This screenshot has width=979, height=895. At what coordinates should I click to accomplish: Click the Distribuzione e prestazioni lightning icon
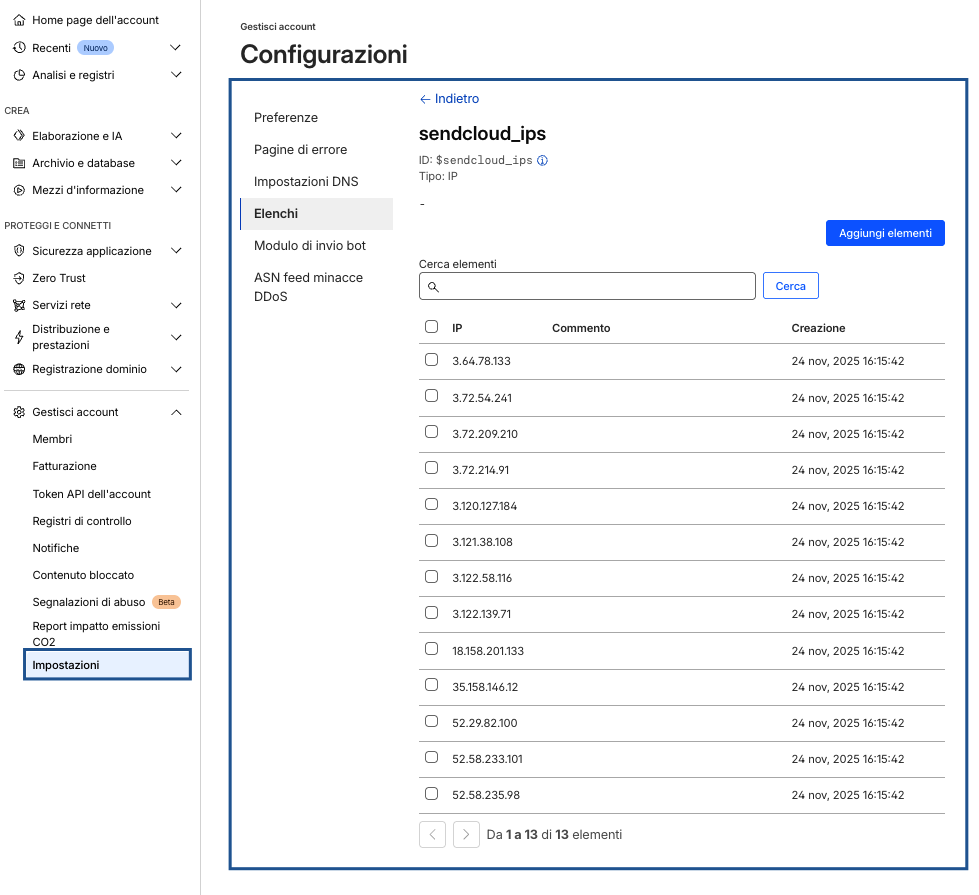(19, 337)
